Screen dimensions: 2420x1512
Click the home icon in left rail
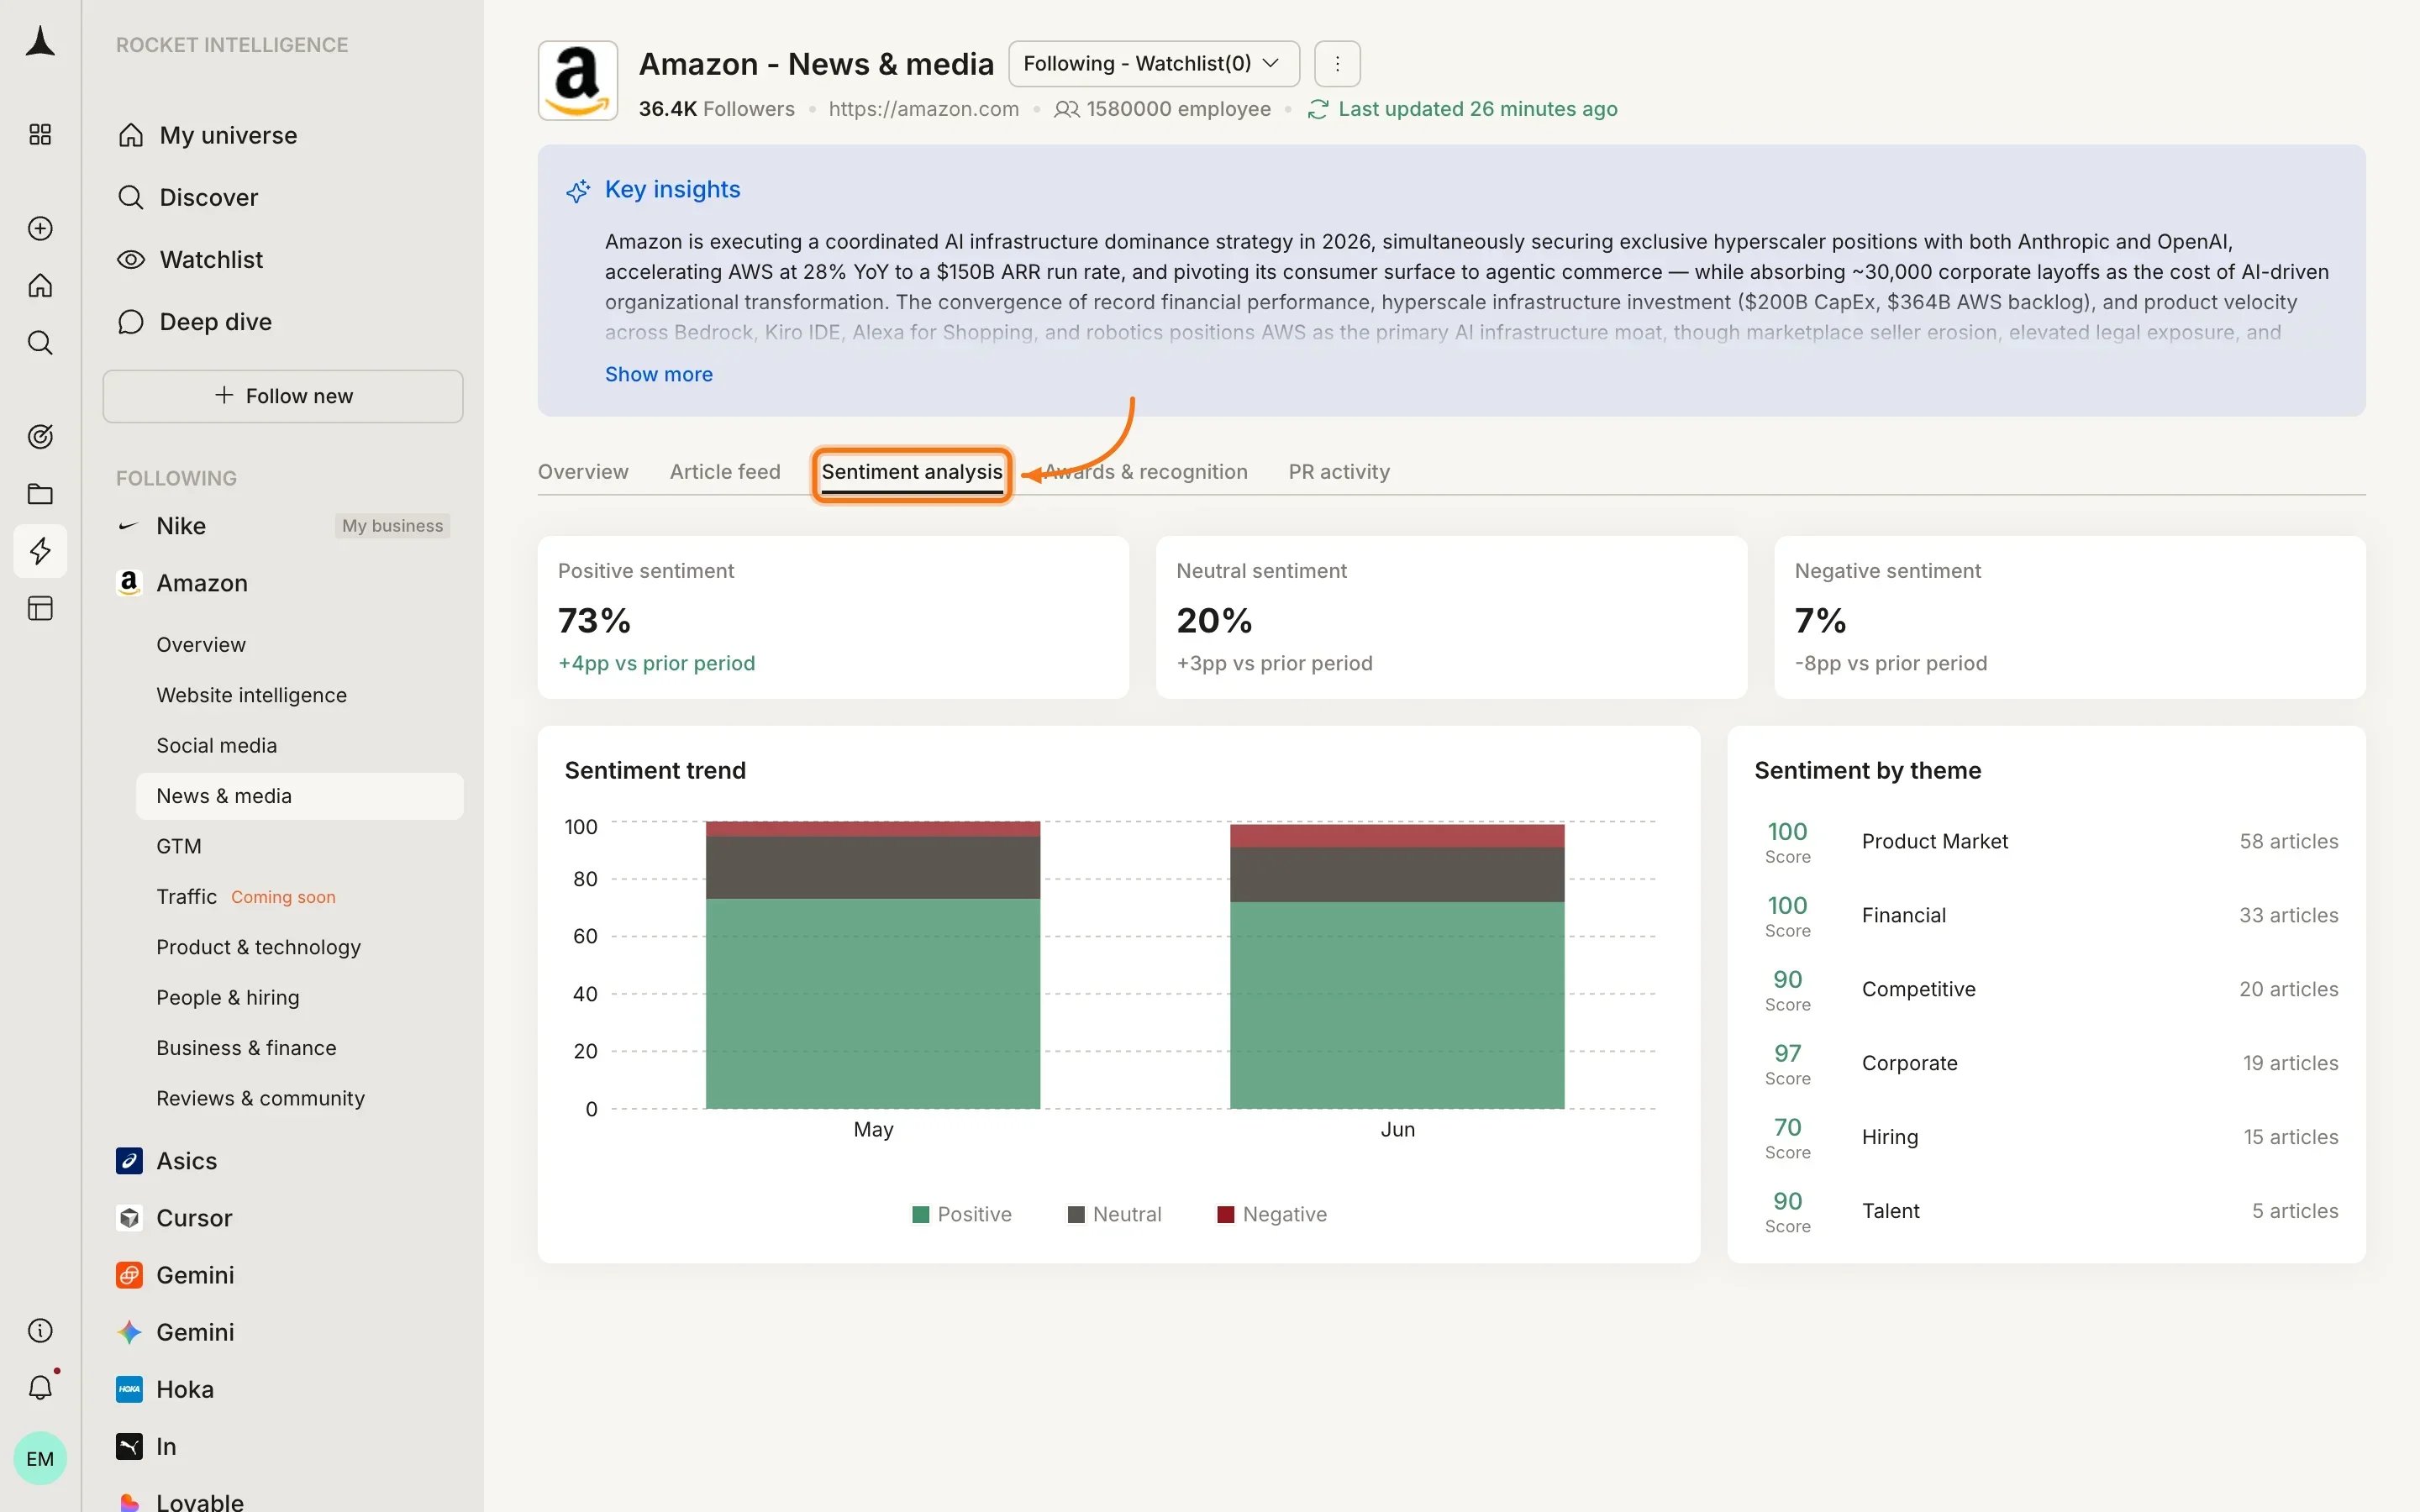pyautogui.click(x=40, y=285)
